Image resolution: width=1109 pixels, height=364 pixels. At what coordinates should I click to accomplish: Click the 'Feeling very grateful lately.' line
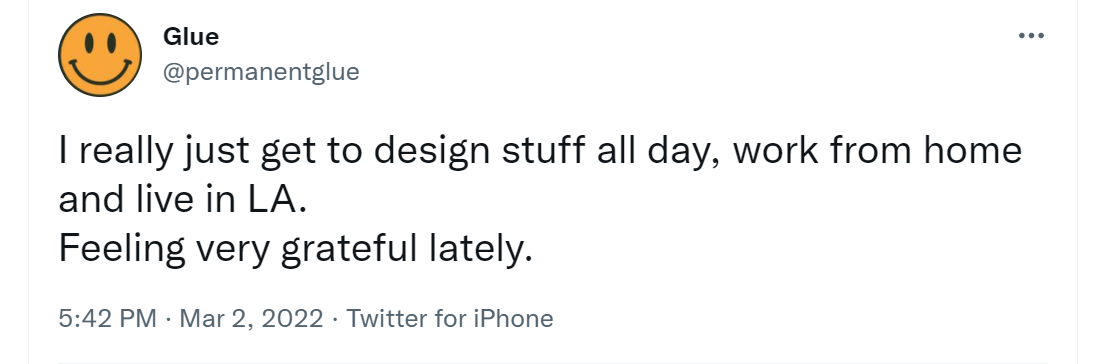(x=295, y=249)
